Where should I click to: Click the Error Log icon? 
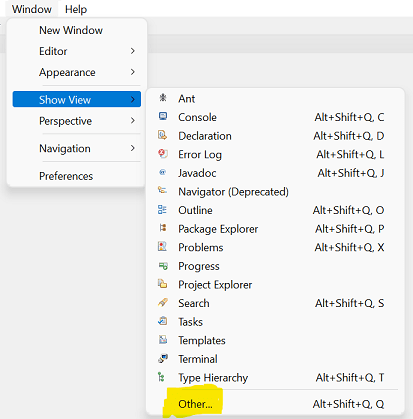163,154
